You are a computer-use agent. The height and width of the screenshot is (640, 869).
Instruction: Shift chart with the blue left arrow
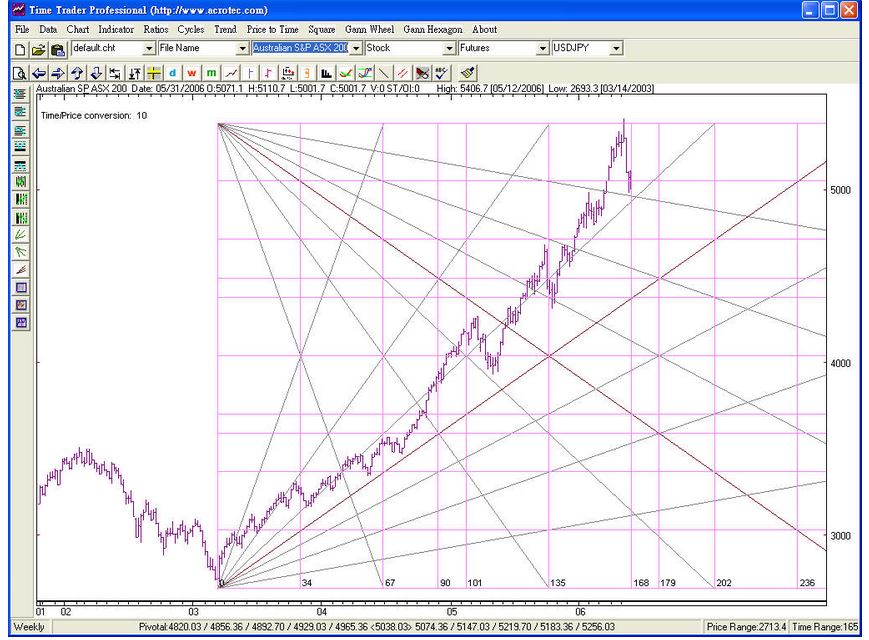[x=39, y=73]
